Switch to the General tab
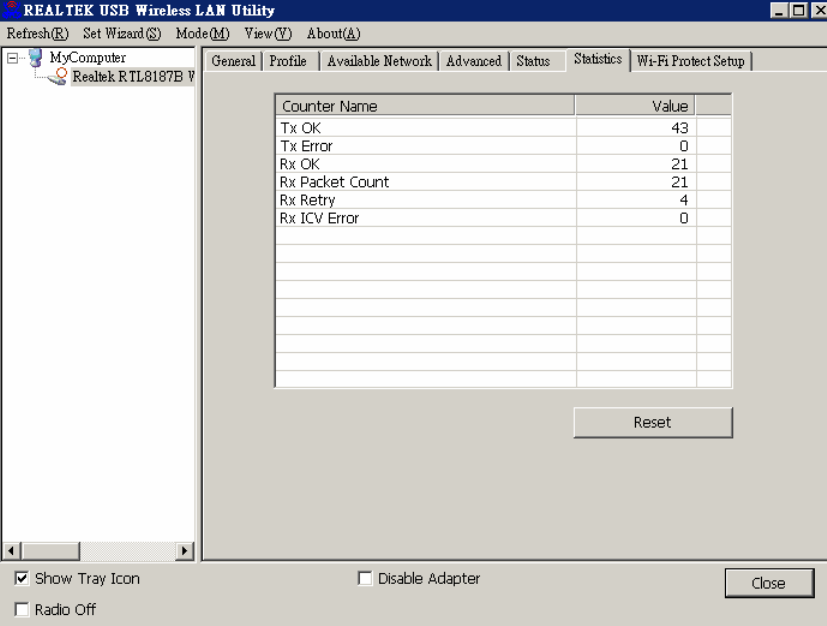The height and width of the screenshot is (626, 827). (x=233, y=61)
